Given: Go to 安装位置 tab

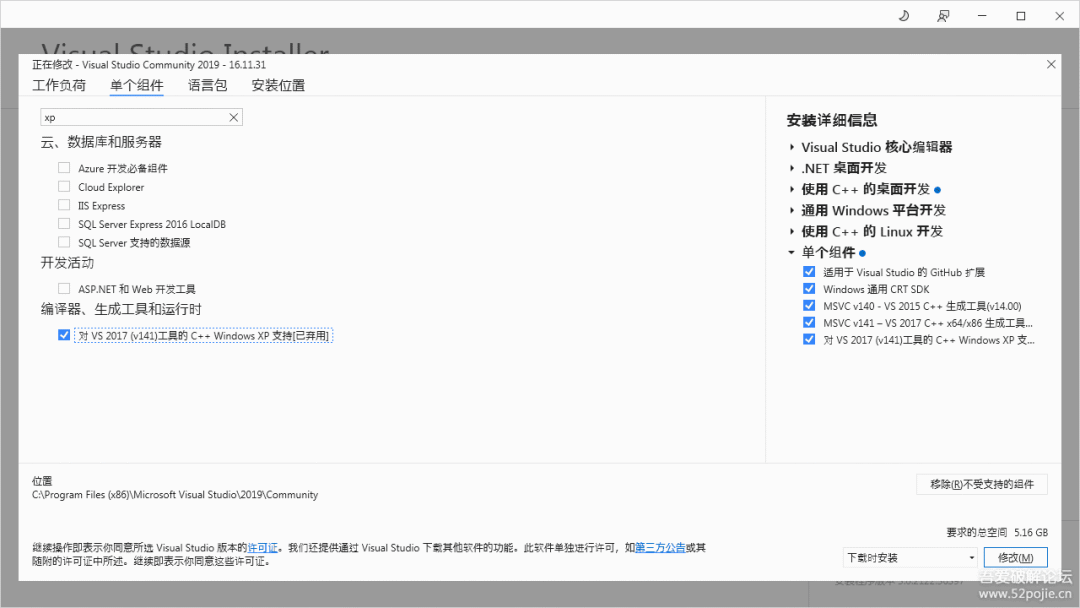Looking at the screenshot, I should coord(278,85).
